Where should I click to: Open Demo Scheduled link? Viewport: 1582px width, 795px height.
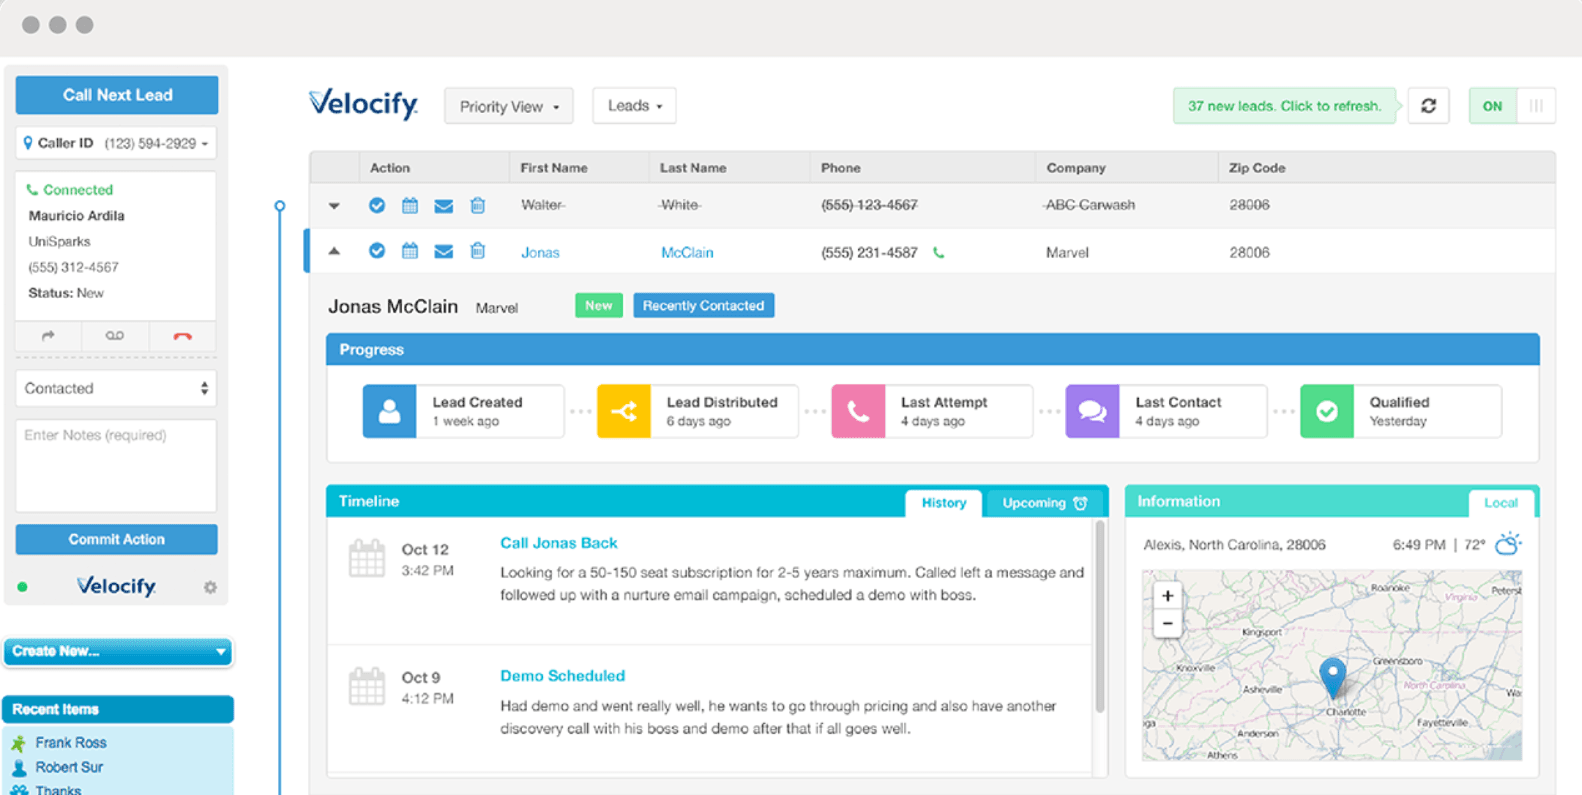[562, 676]
